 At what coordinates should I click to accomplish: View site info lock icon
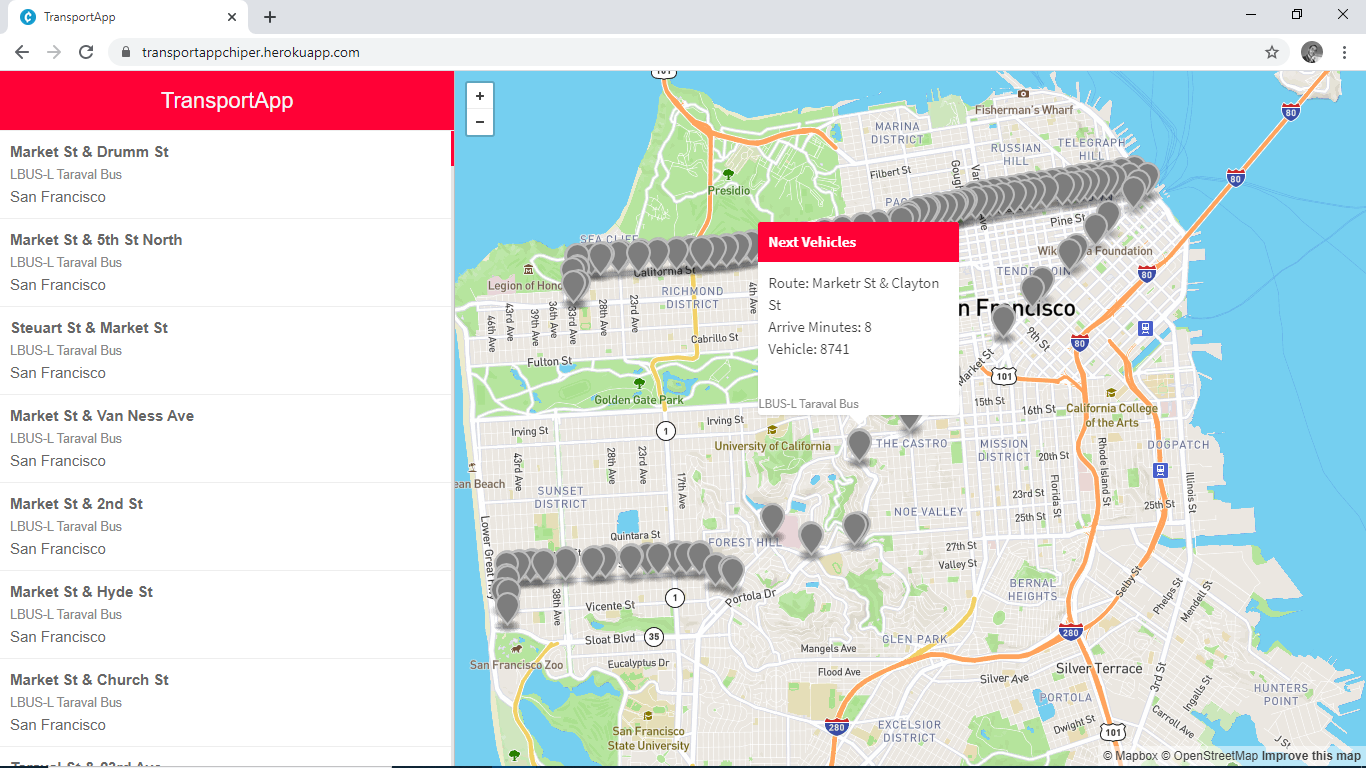pos(125,52)
